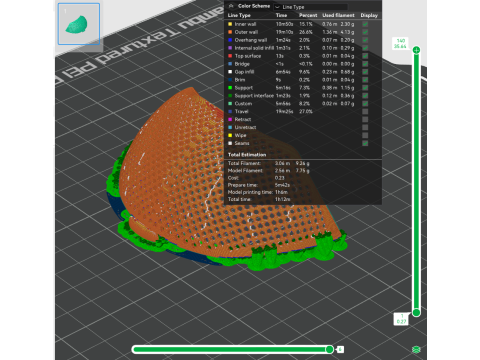
Task: Enable the Travel display checkbox
Action: point(365,111)
